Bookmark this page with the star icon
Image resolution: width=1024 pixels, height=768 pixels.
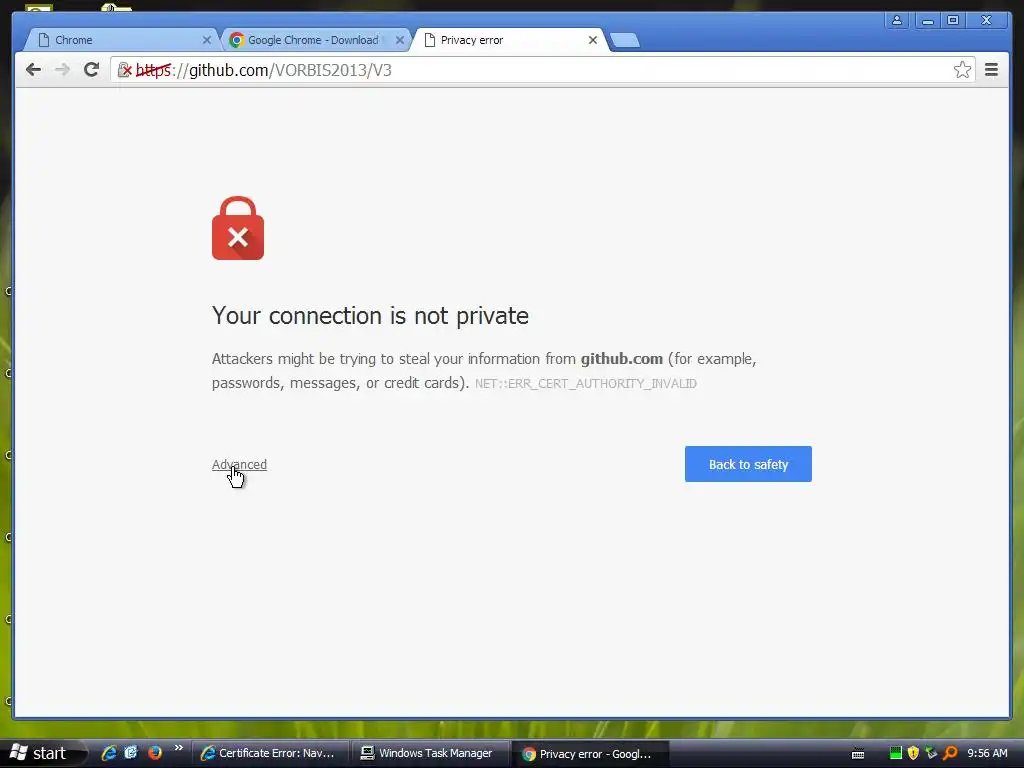(962, 70)
